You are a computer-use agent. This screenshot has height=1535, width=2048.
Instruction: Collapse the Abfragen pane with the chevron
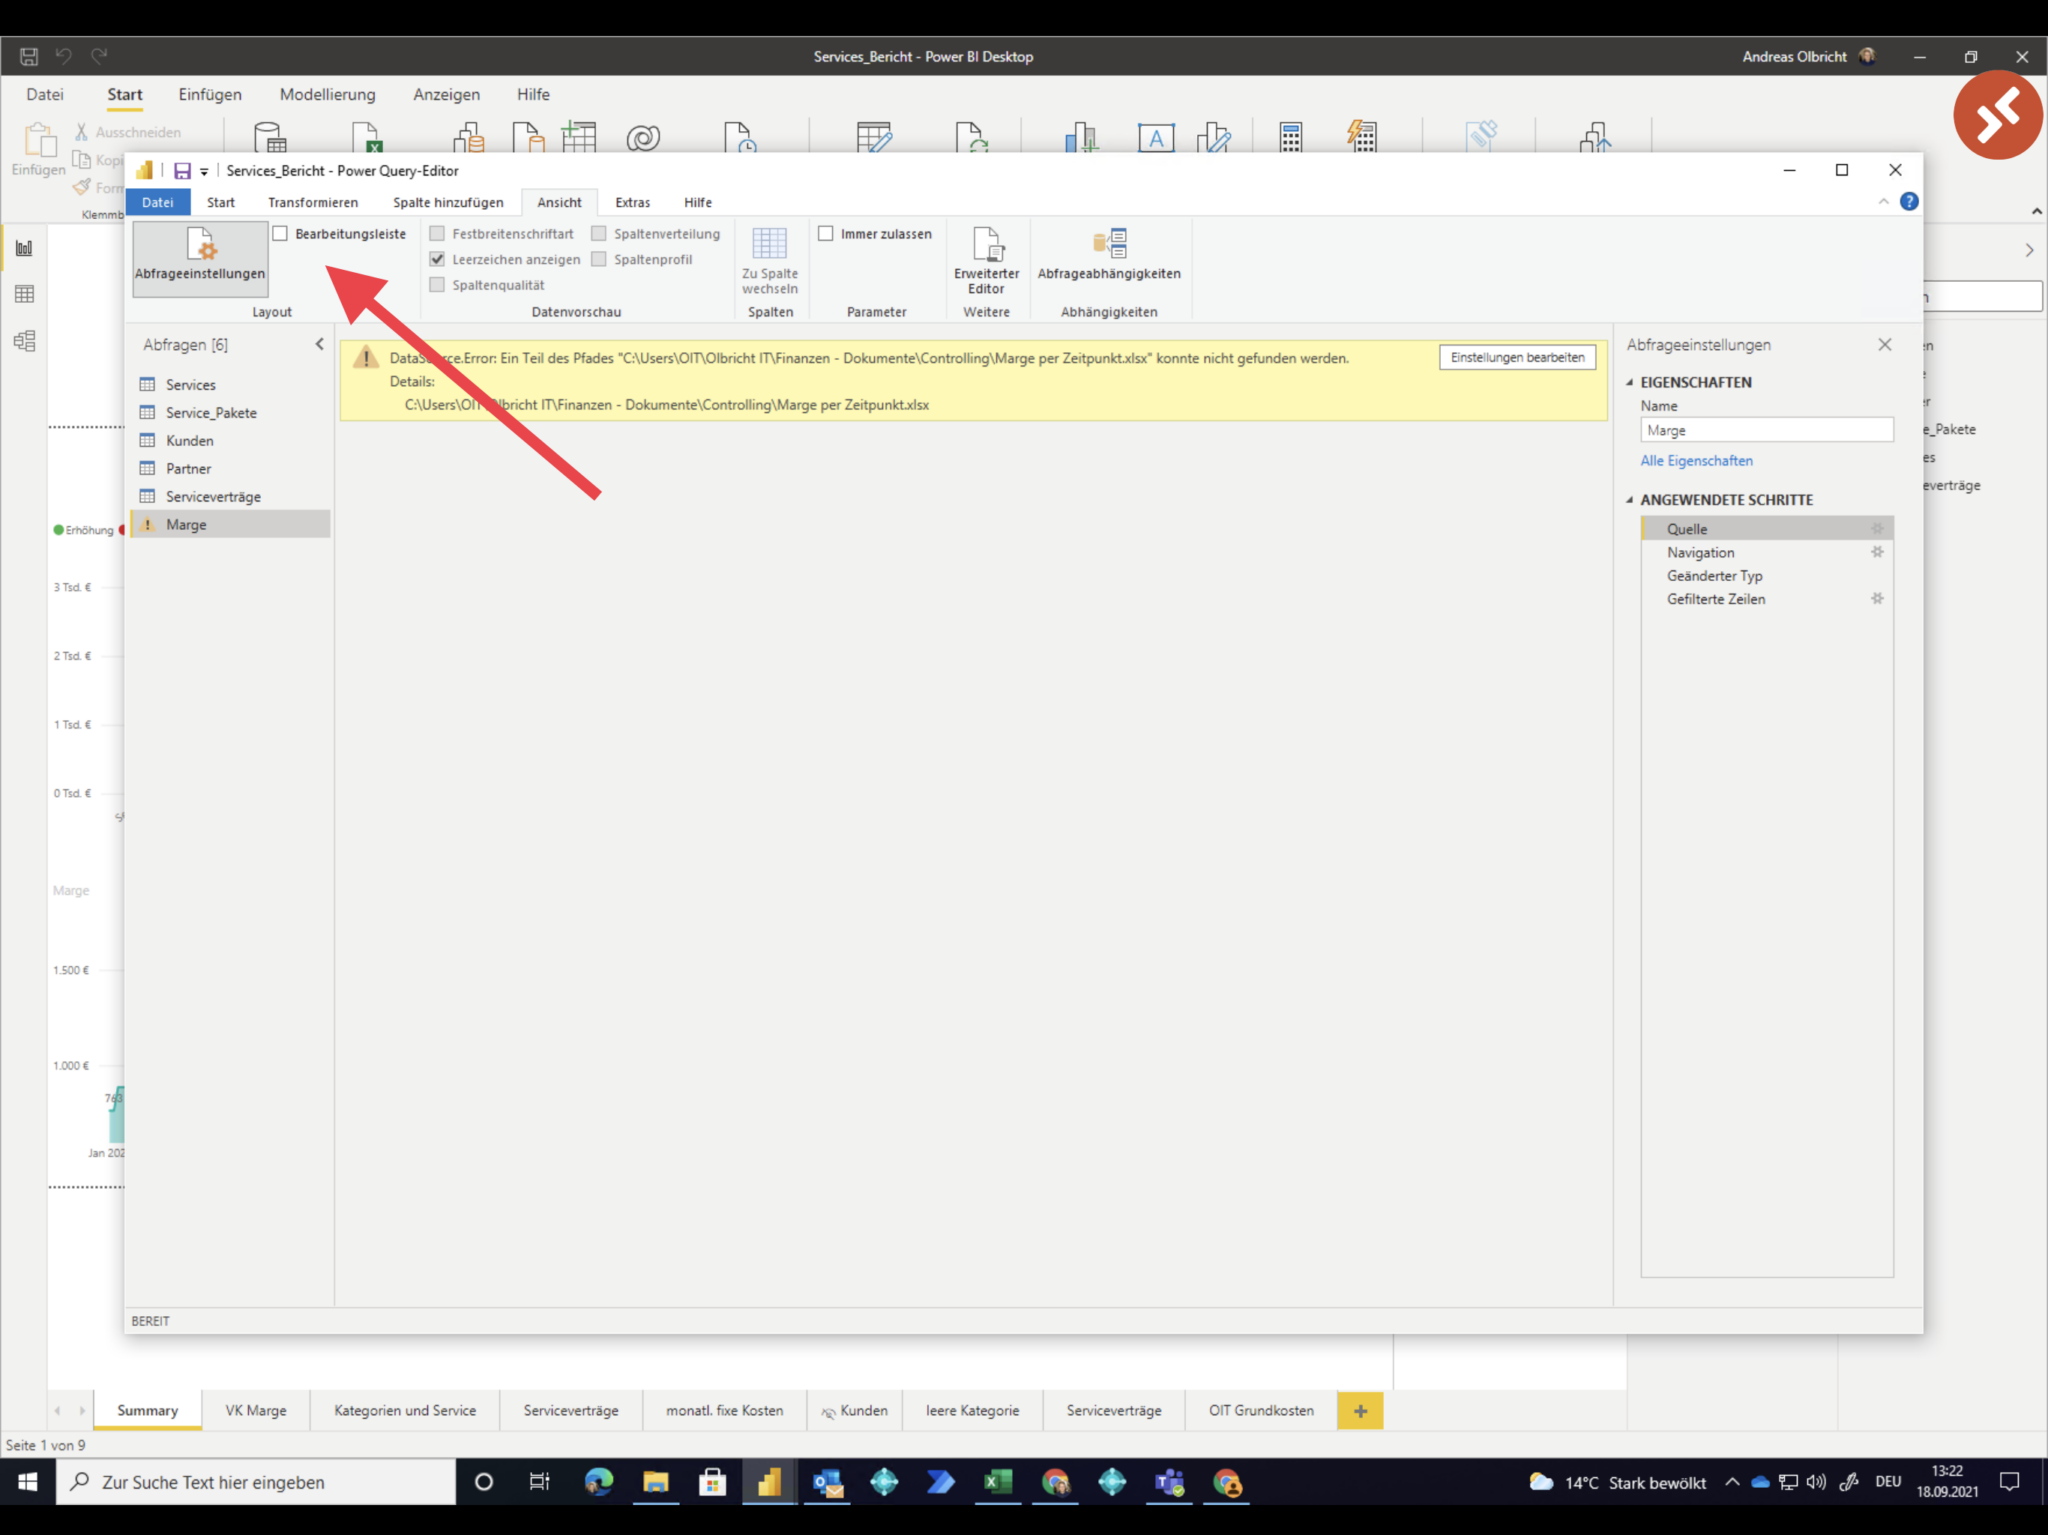pyautogui.click(x=319, y=344)
